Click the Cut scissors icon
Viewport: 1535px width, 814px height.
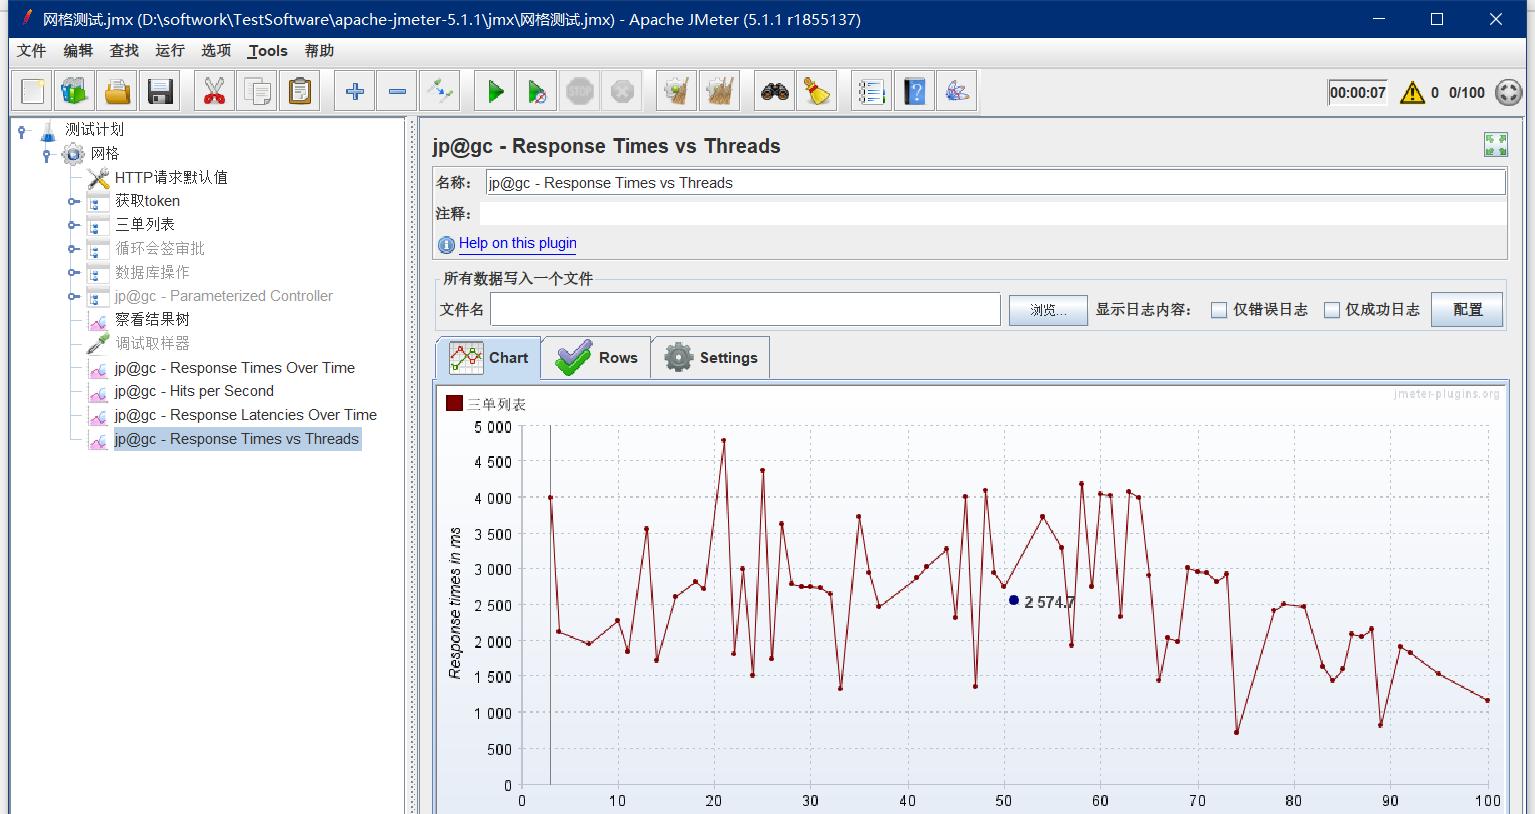(x=214, y=92)
